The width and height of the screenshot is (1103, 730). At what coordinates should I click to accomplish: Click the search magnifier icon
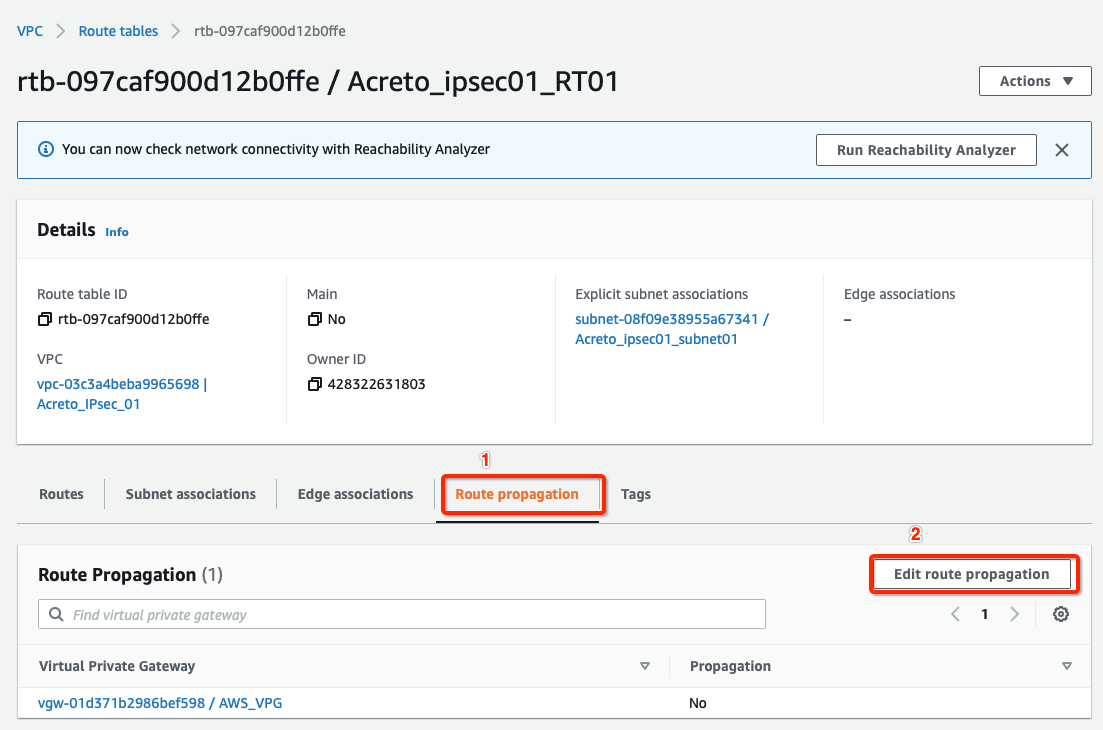click(56, 614)
